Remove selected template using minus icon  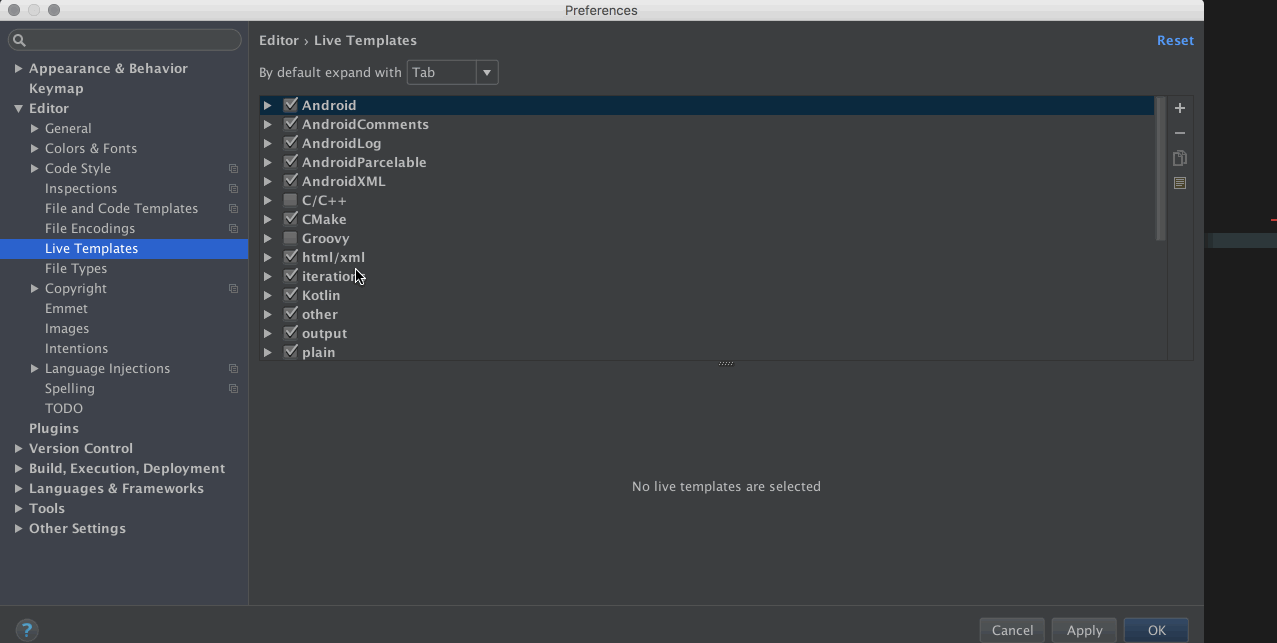click(1179, 132)
